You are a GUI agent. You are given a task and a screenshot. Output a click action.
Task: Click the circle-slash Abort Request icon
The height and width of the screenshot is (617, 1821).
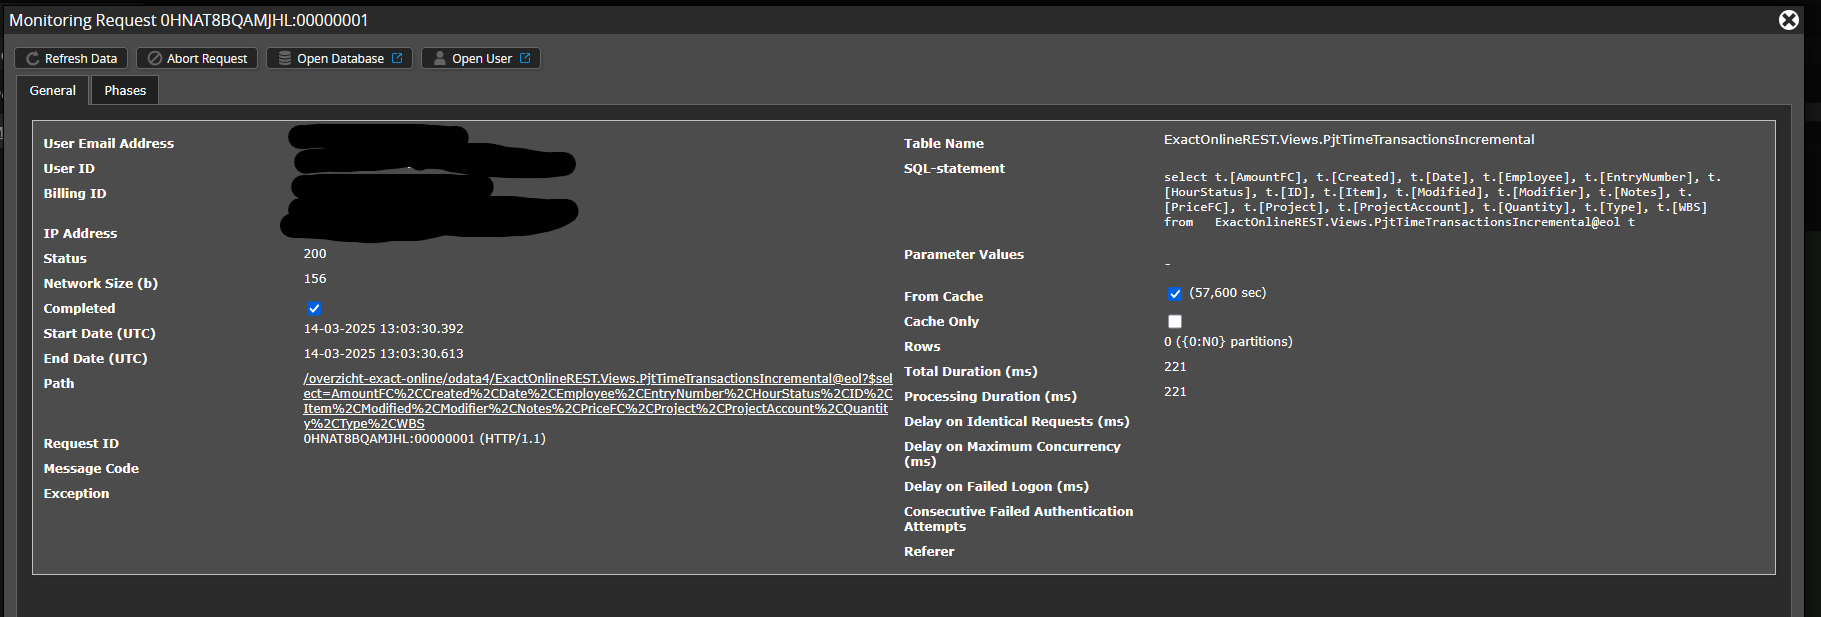coord(155,59)
